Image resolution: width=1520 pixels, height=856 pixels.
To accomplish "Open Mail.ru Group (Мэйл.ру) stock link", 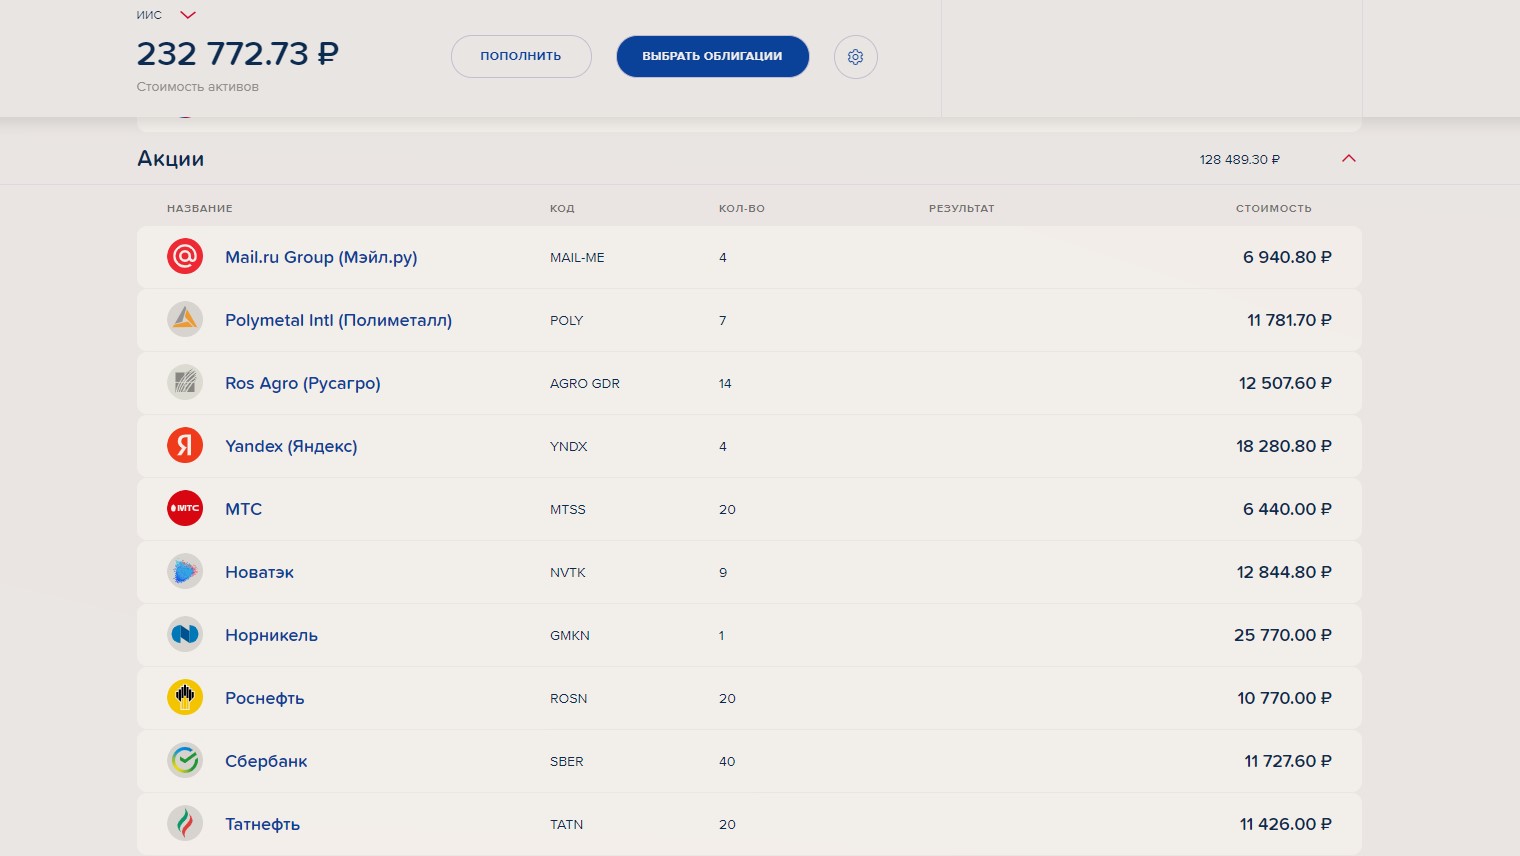I will 321,257.
